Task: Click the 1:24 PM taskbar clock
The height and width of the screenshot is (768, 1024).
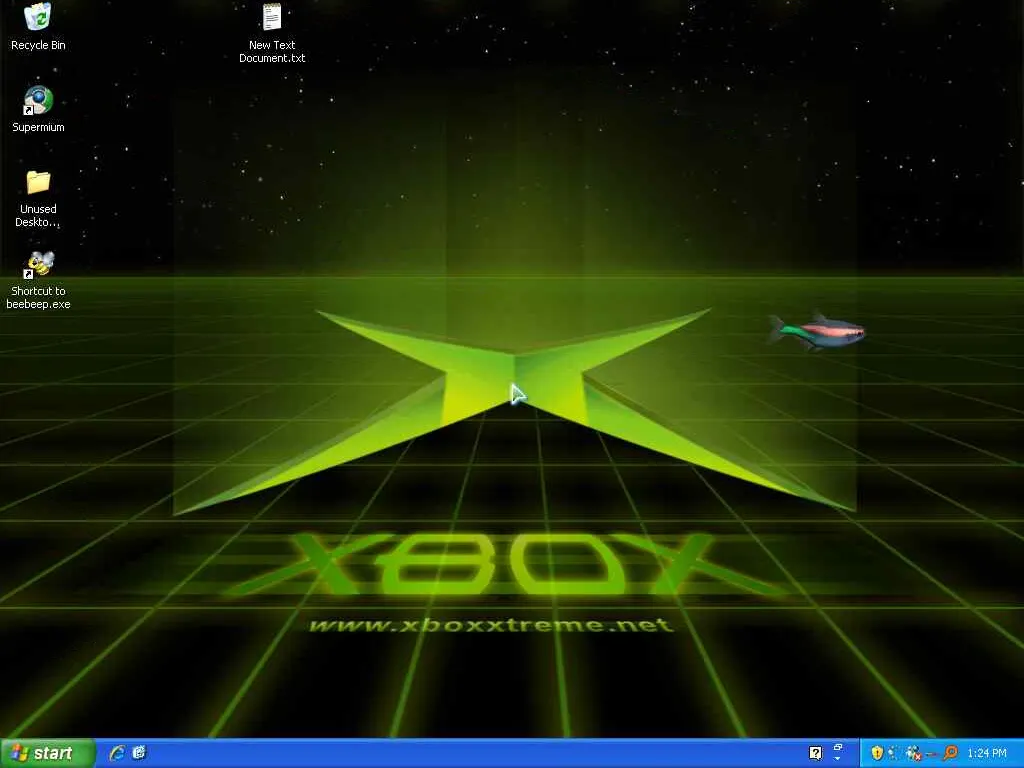Action: pos(987,753)
